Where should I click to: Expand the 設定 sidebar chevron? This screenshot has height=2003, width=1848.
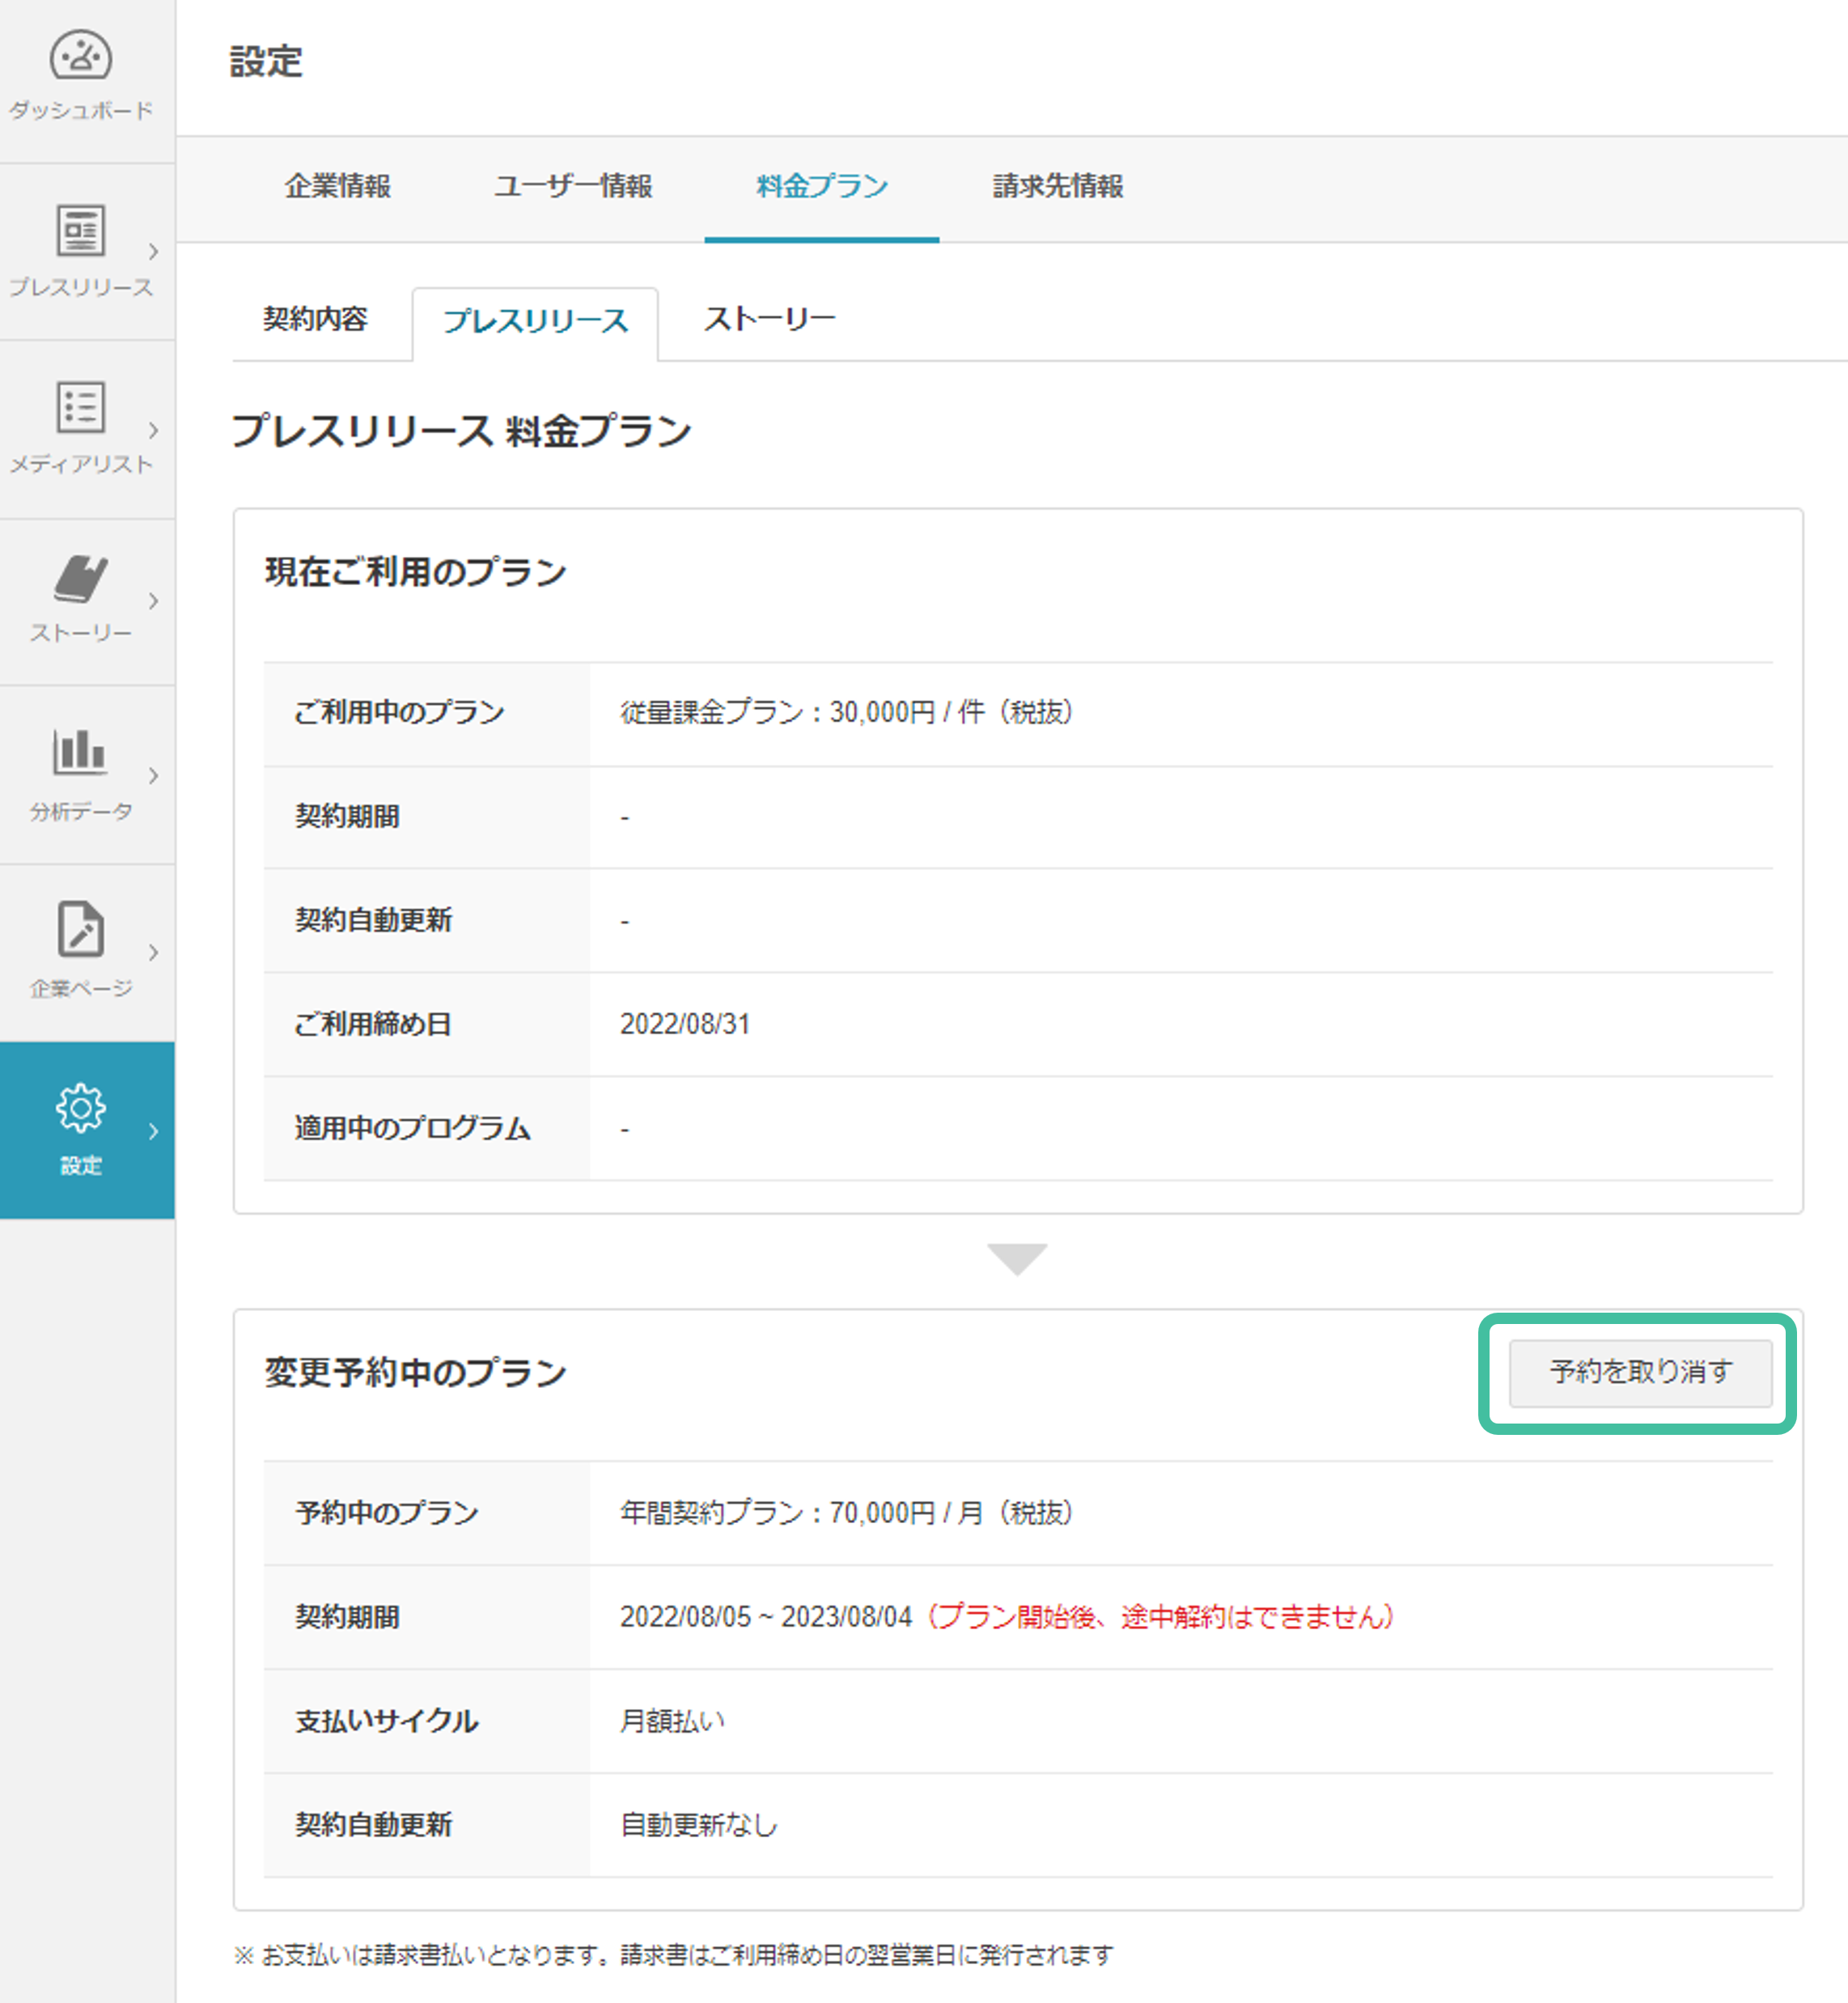[153, 1131]
